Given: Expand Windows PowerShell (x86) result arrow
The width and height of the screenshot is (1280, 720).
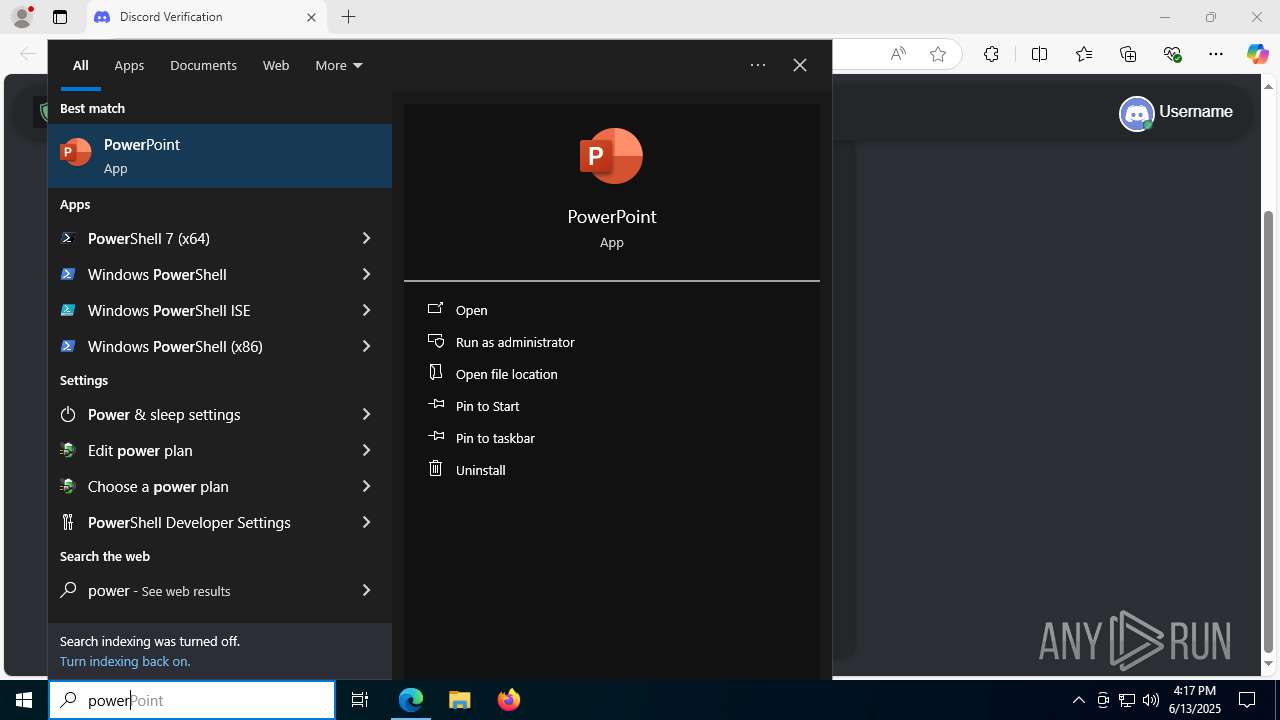Looking at the screenshot, I should [366, 346].
